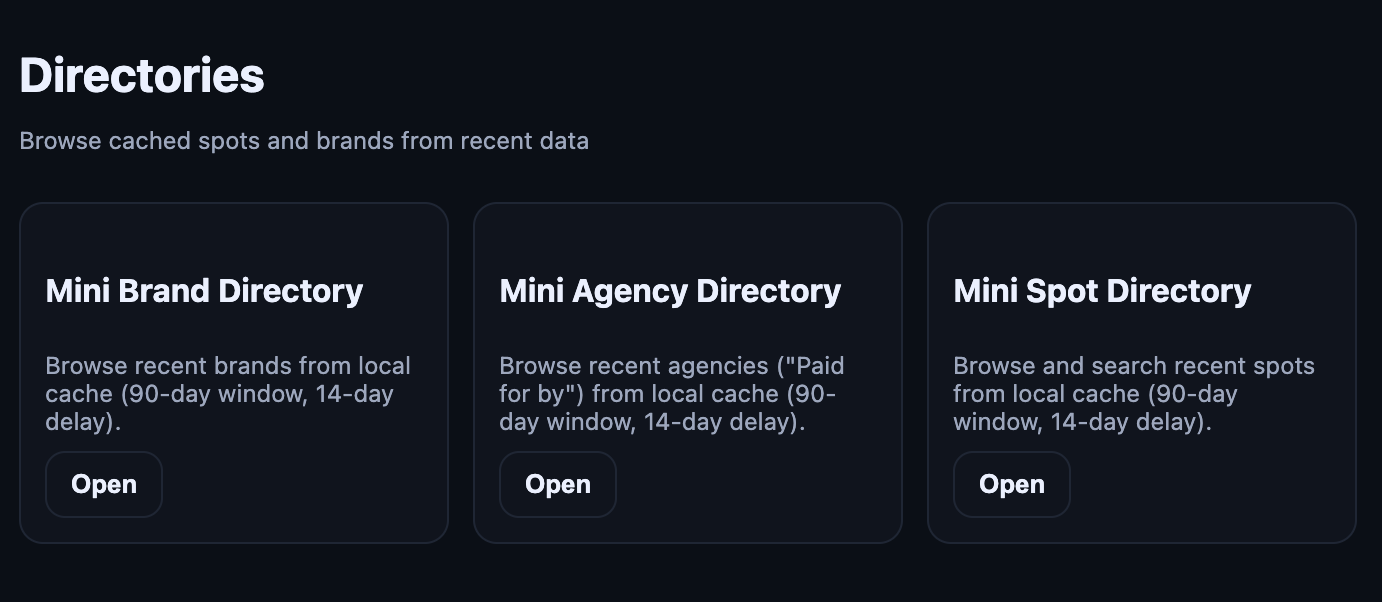Click the Mini Brand Directory title
Viewport: 1382px width, 602px height.
[204, 291]
